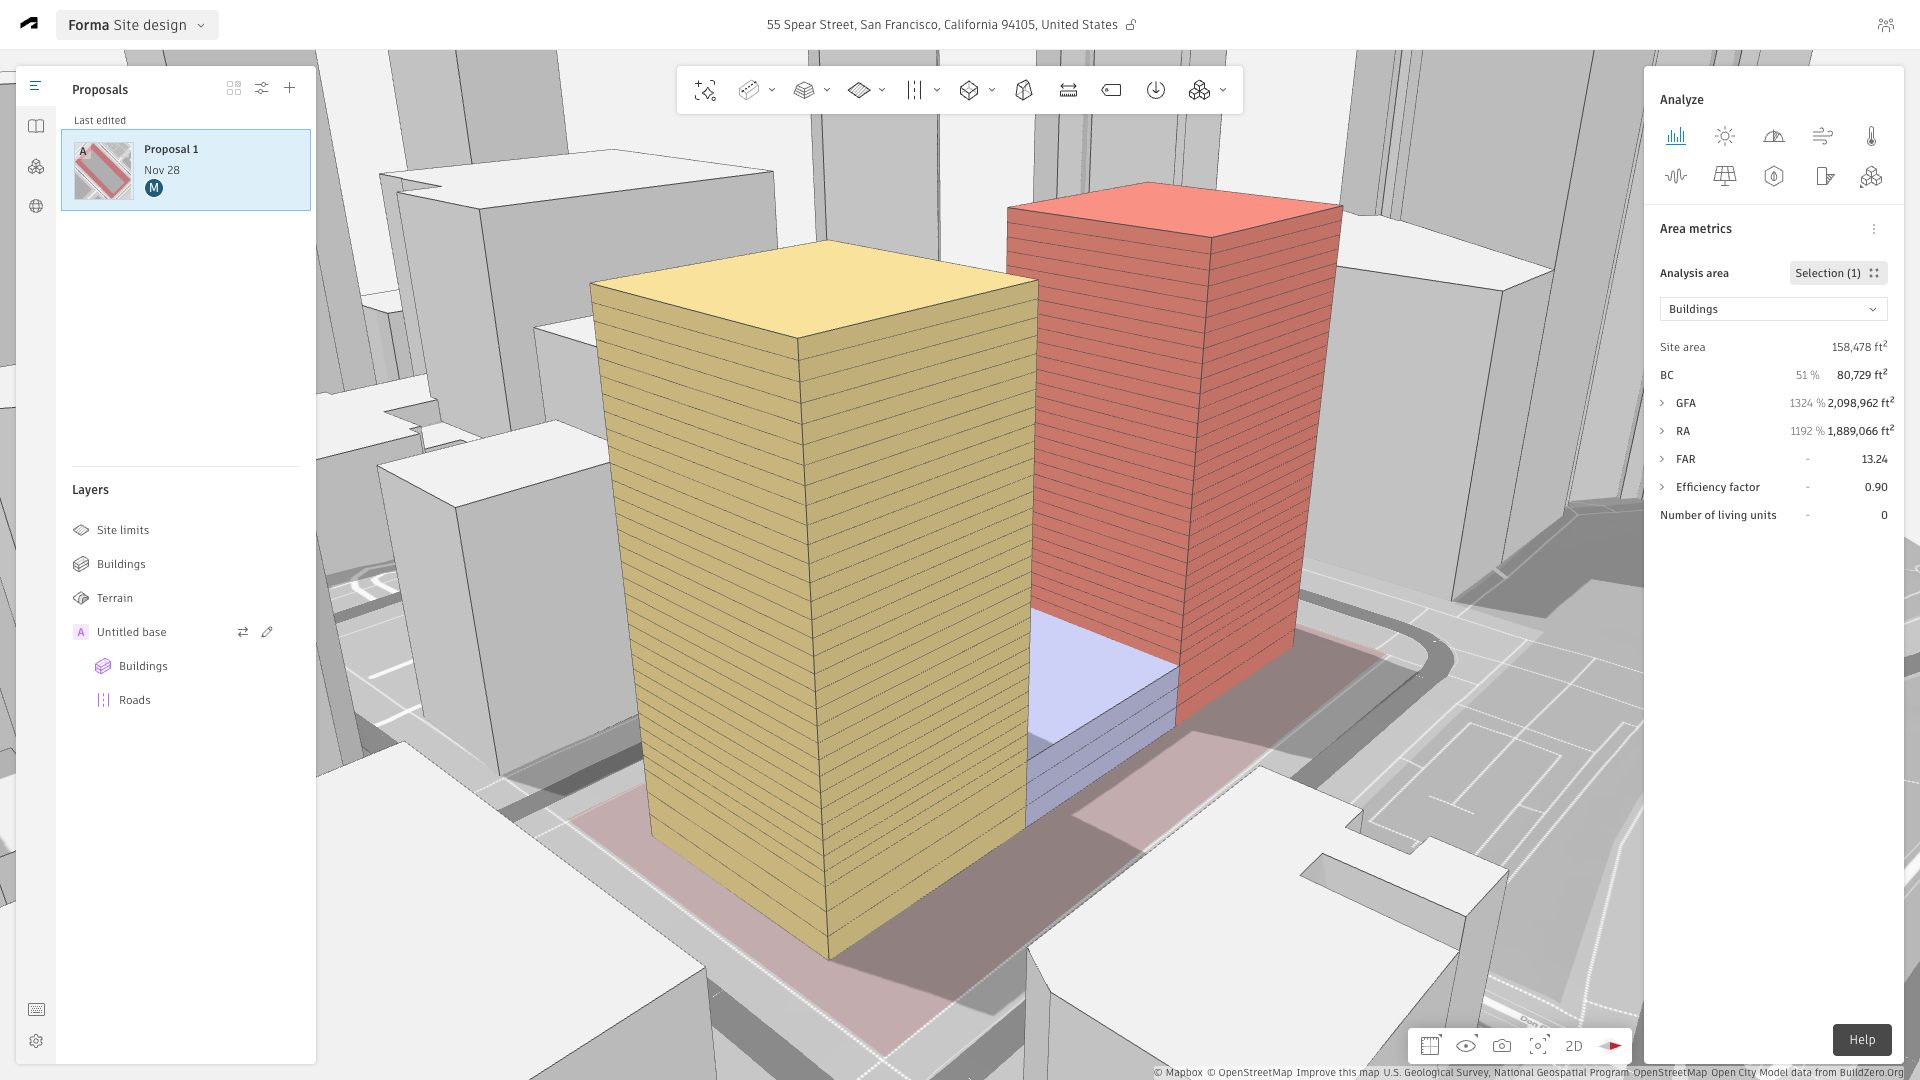The image size is (1920, 1080).
Task: Select the Site limits layer
Action: pyautogui.click(x=122, y=530)
